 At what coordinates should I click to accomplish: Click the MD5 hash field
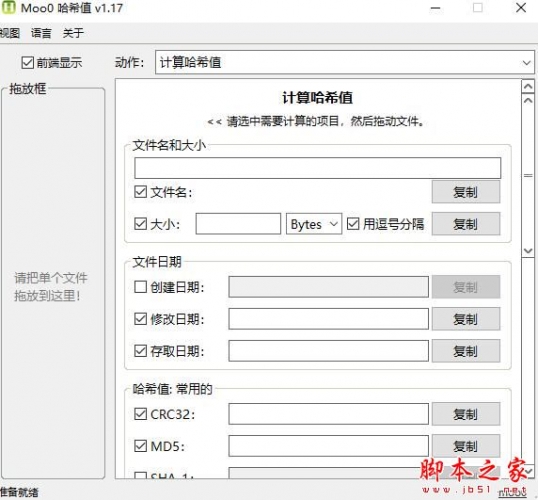click(x=328, y=446)
